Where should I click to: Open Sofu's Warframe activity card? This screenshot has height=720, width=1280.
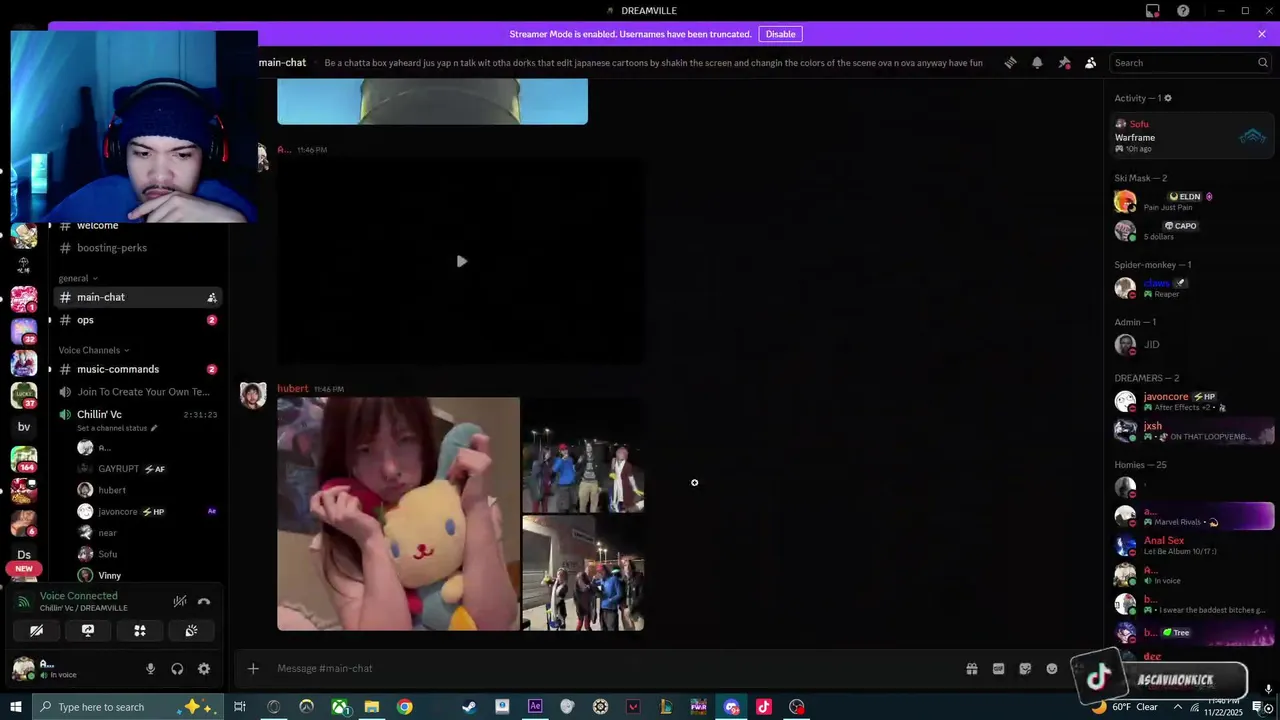point(1194,136)
